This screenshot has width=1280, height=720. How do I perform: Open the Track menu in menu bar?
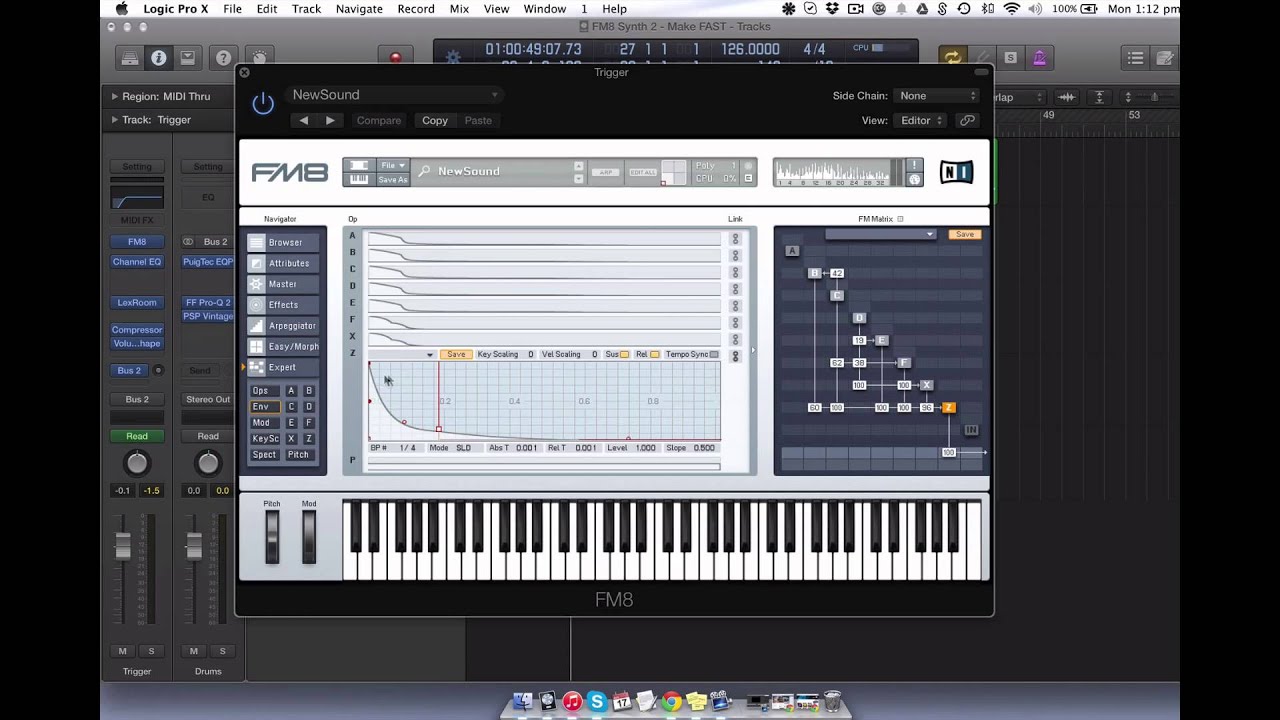click(x=306, y=9)
